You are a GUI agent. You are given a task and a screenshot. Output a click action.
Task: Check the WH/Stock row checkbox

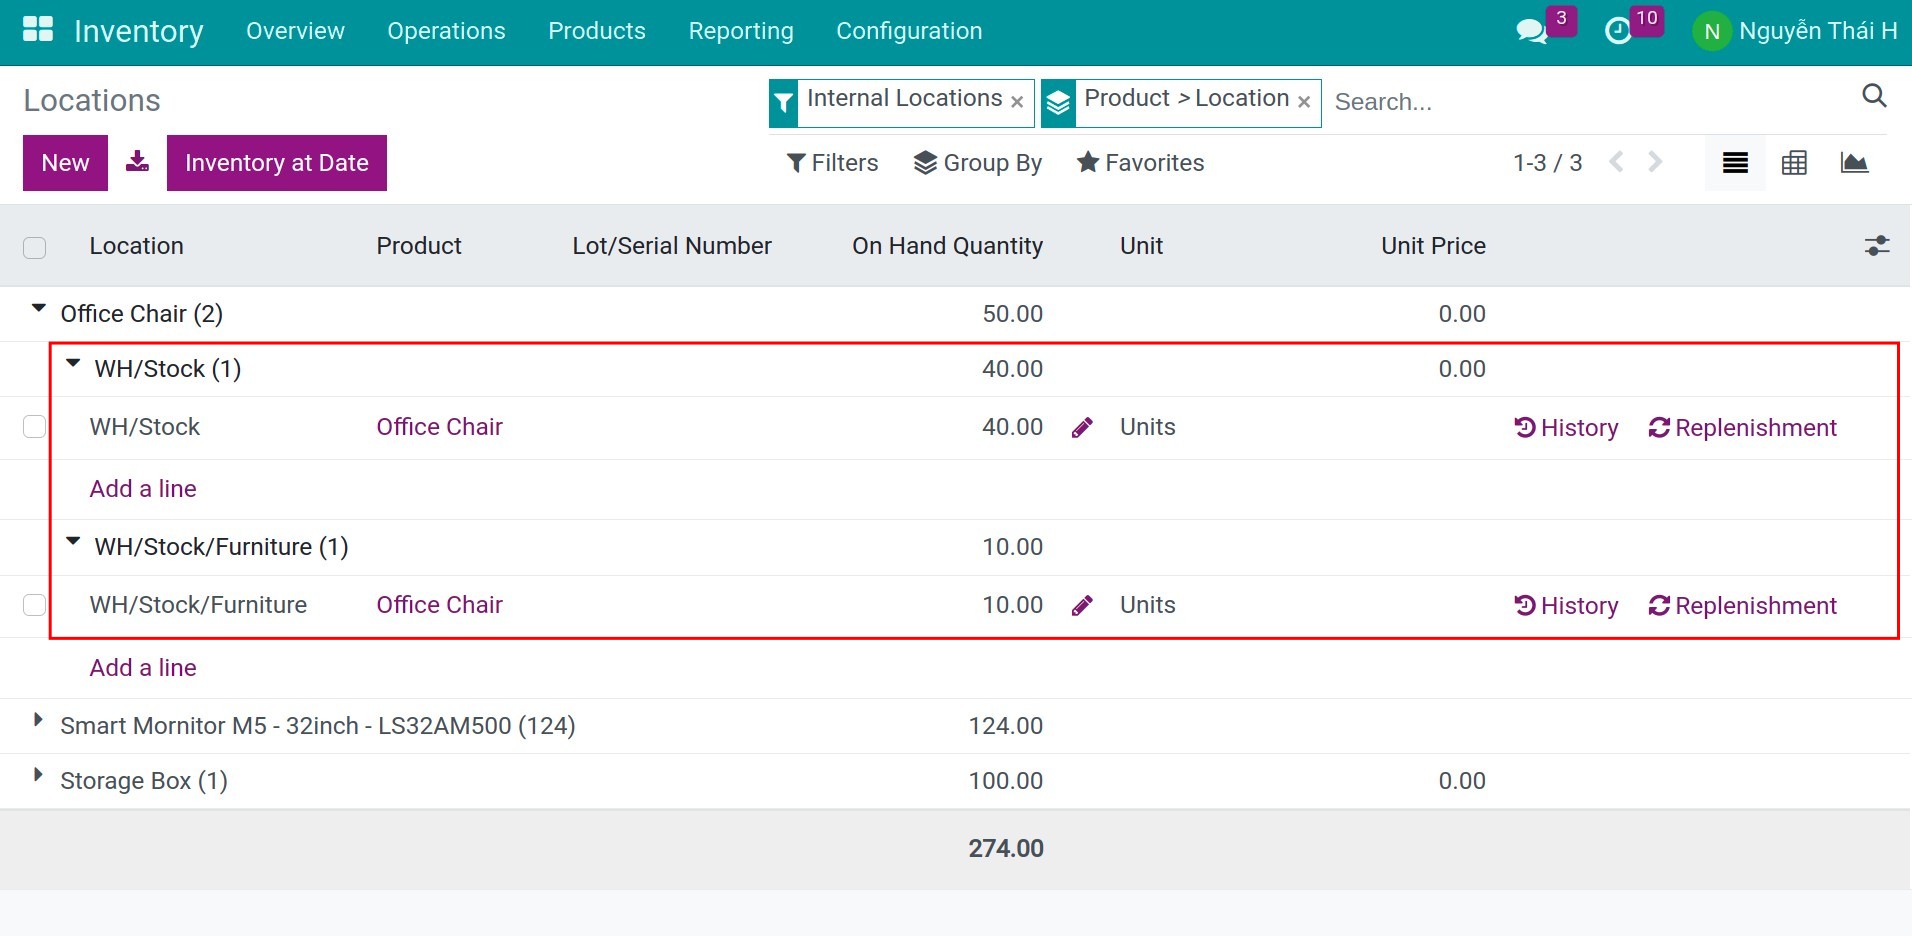34,426
